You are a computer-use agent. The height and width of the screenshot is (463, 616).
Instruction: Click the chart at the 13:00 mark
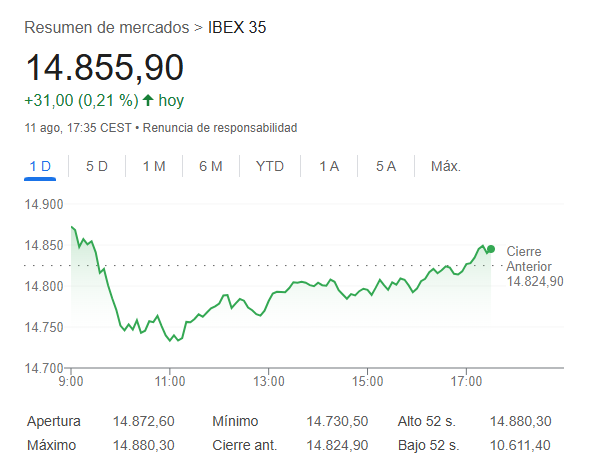pos(269,297)
